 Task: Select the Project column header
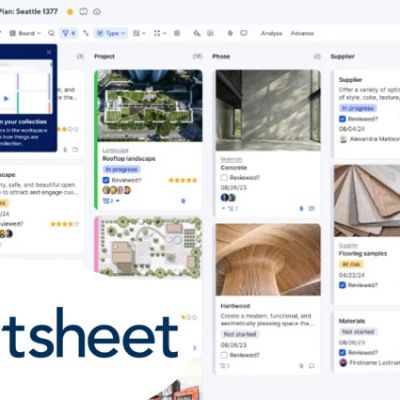104,56
